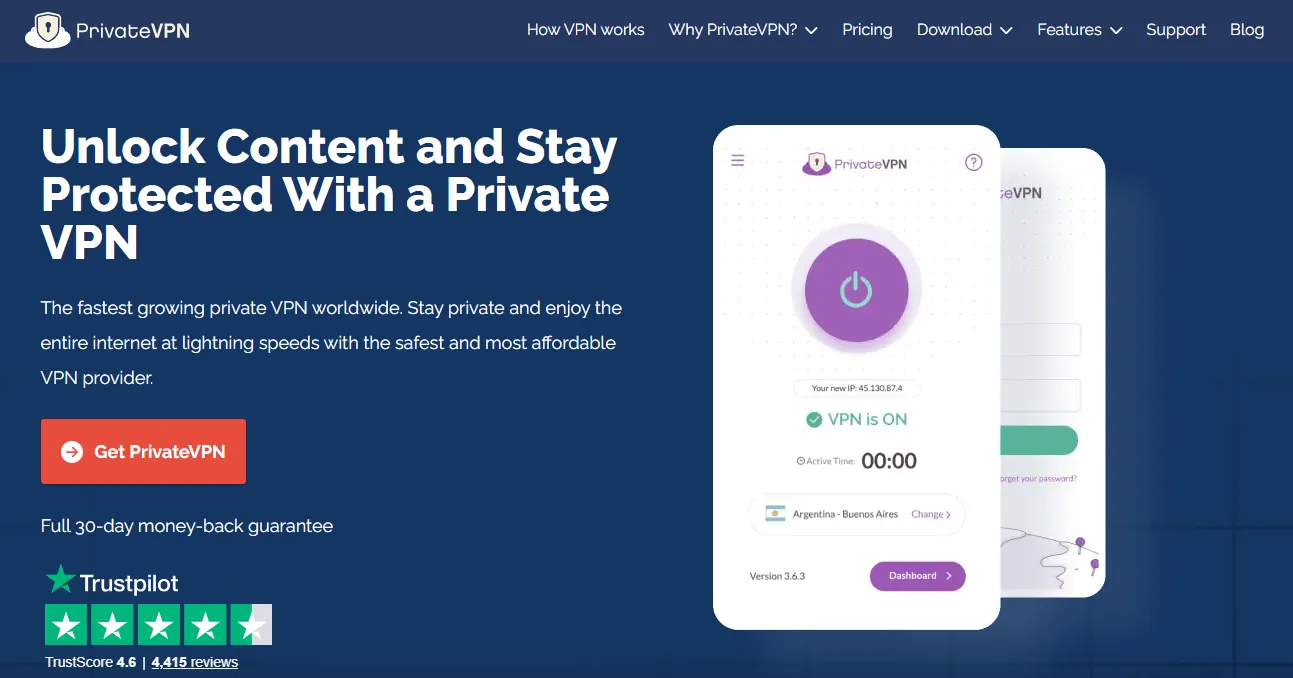Click the Trustpilot star logo

(x=61, y=580)
